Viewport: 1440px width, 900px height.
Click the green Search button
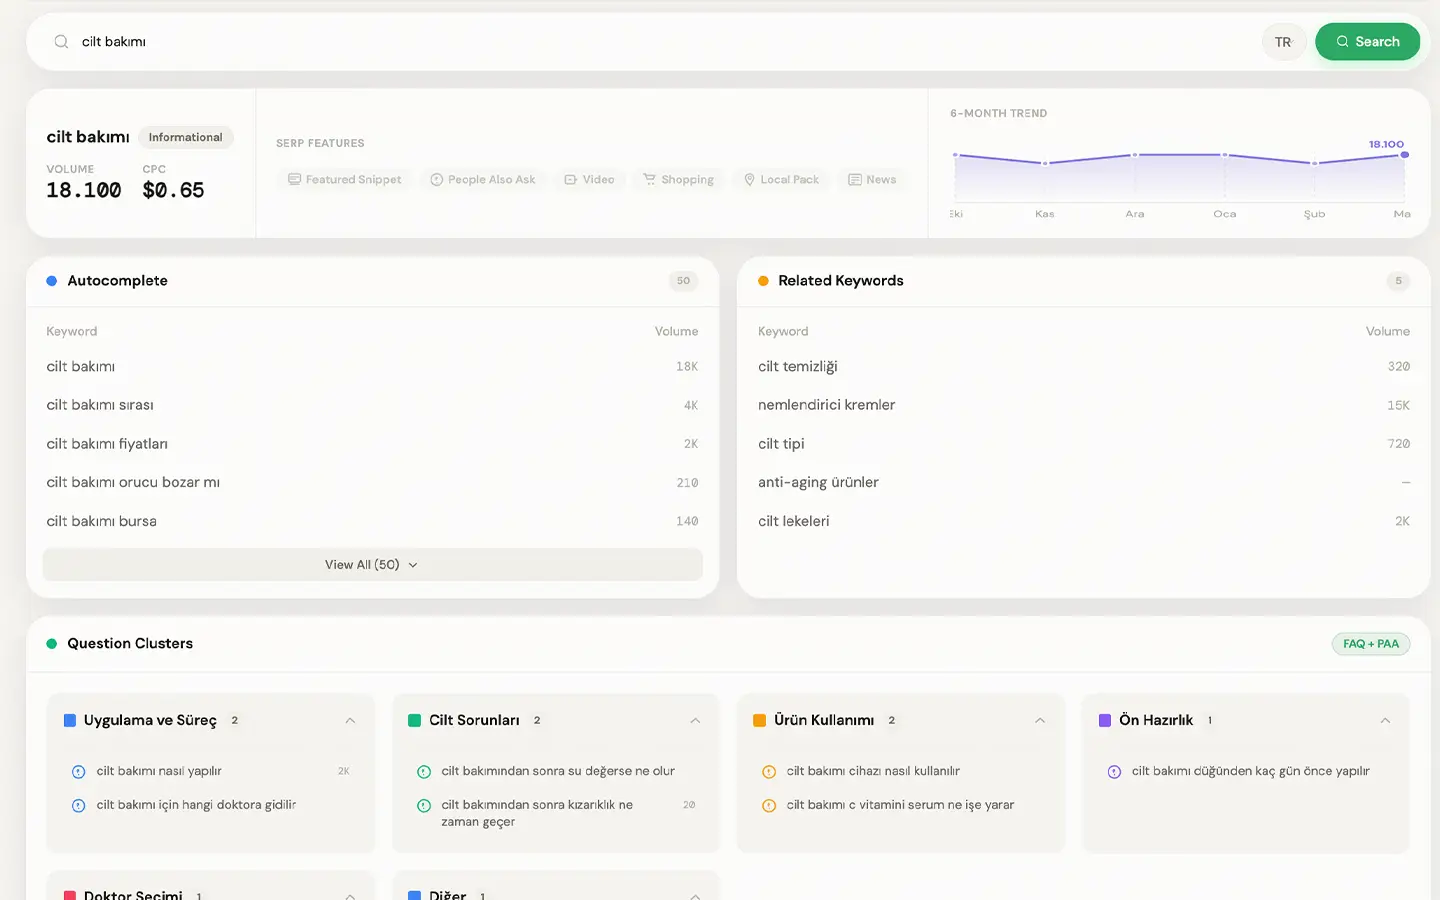(x=1367, y=42)
